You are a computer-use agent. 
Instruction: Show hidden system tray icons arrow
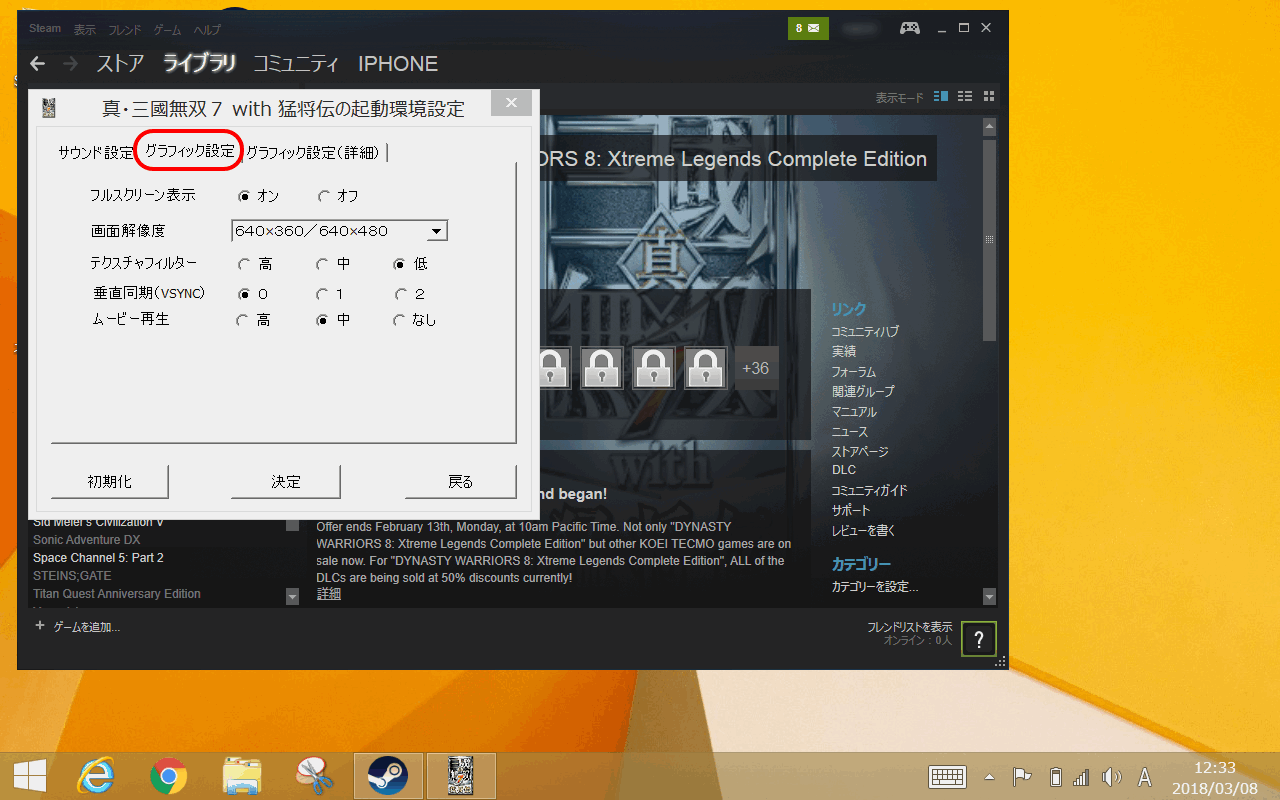pos(990,777)
